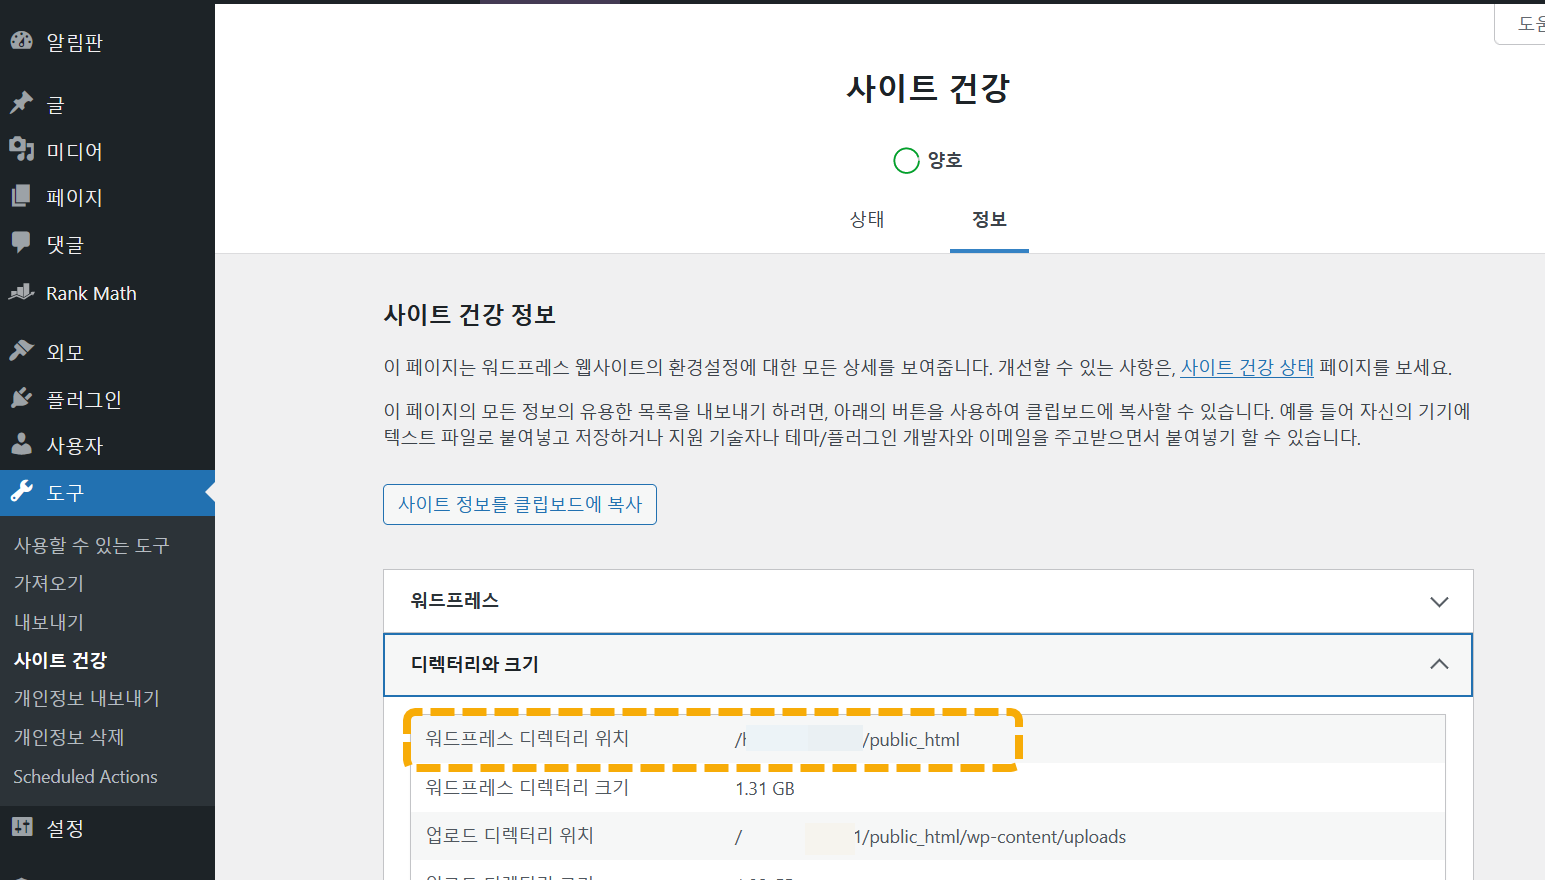Select the 정보 tab
This screenshot has height=880, width=1545.
tap(989, 219)
